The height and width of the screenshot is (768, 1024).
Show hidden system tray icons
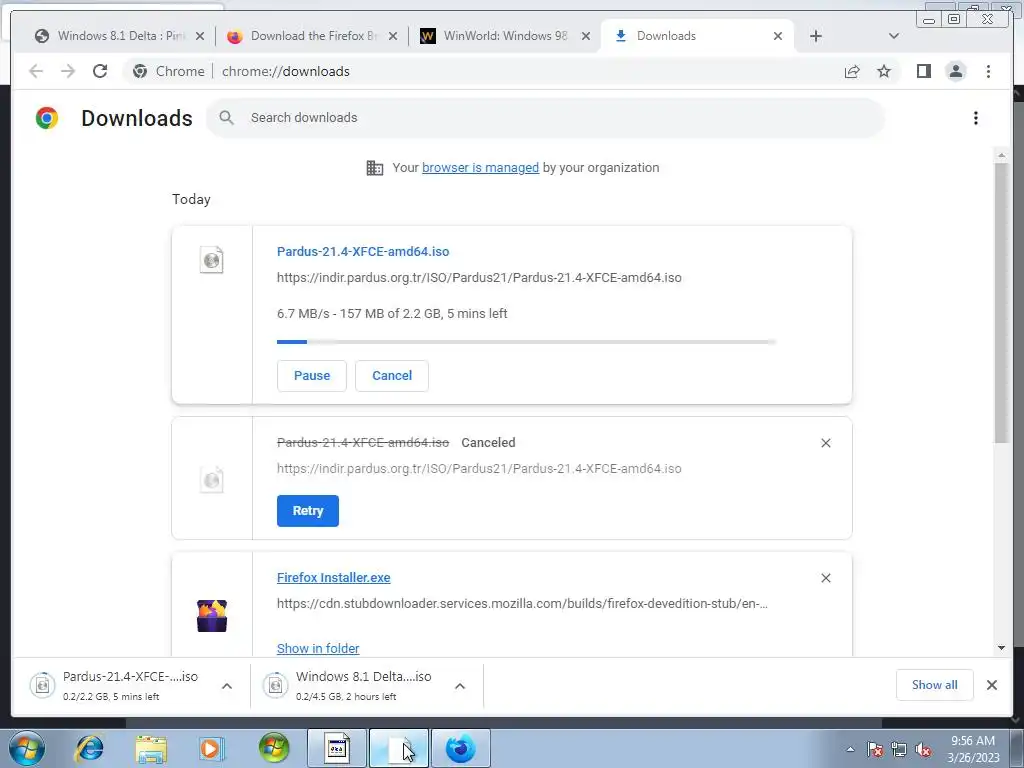pos(850,749)
